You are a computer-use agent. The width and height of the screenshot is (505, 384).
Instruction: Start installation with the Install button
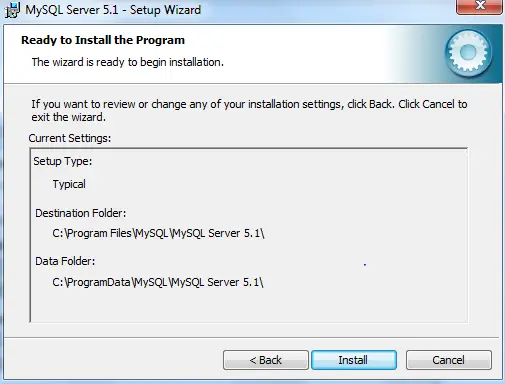354,360
